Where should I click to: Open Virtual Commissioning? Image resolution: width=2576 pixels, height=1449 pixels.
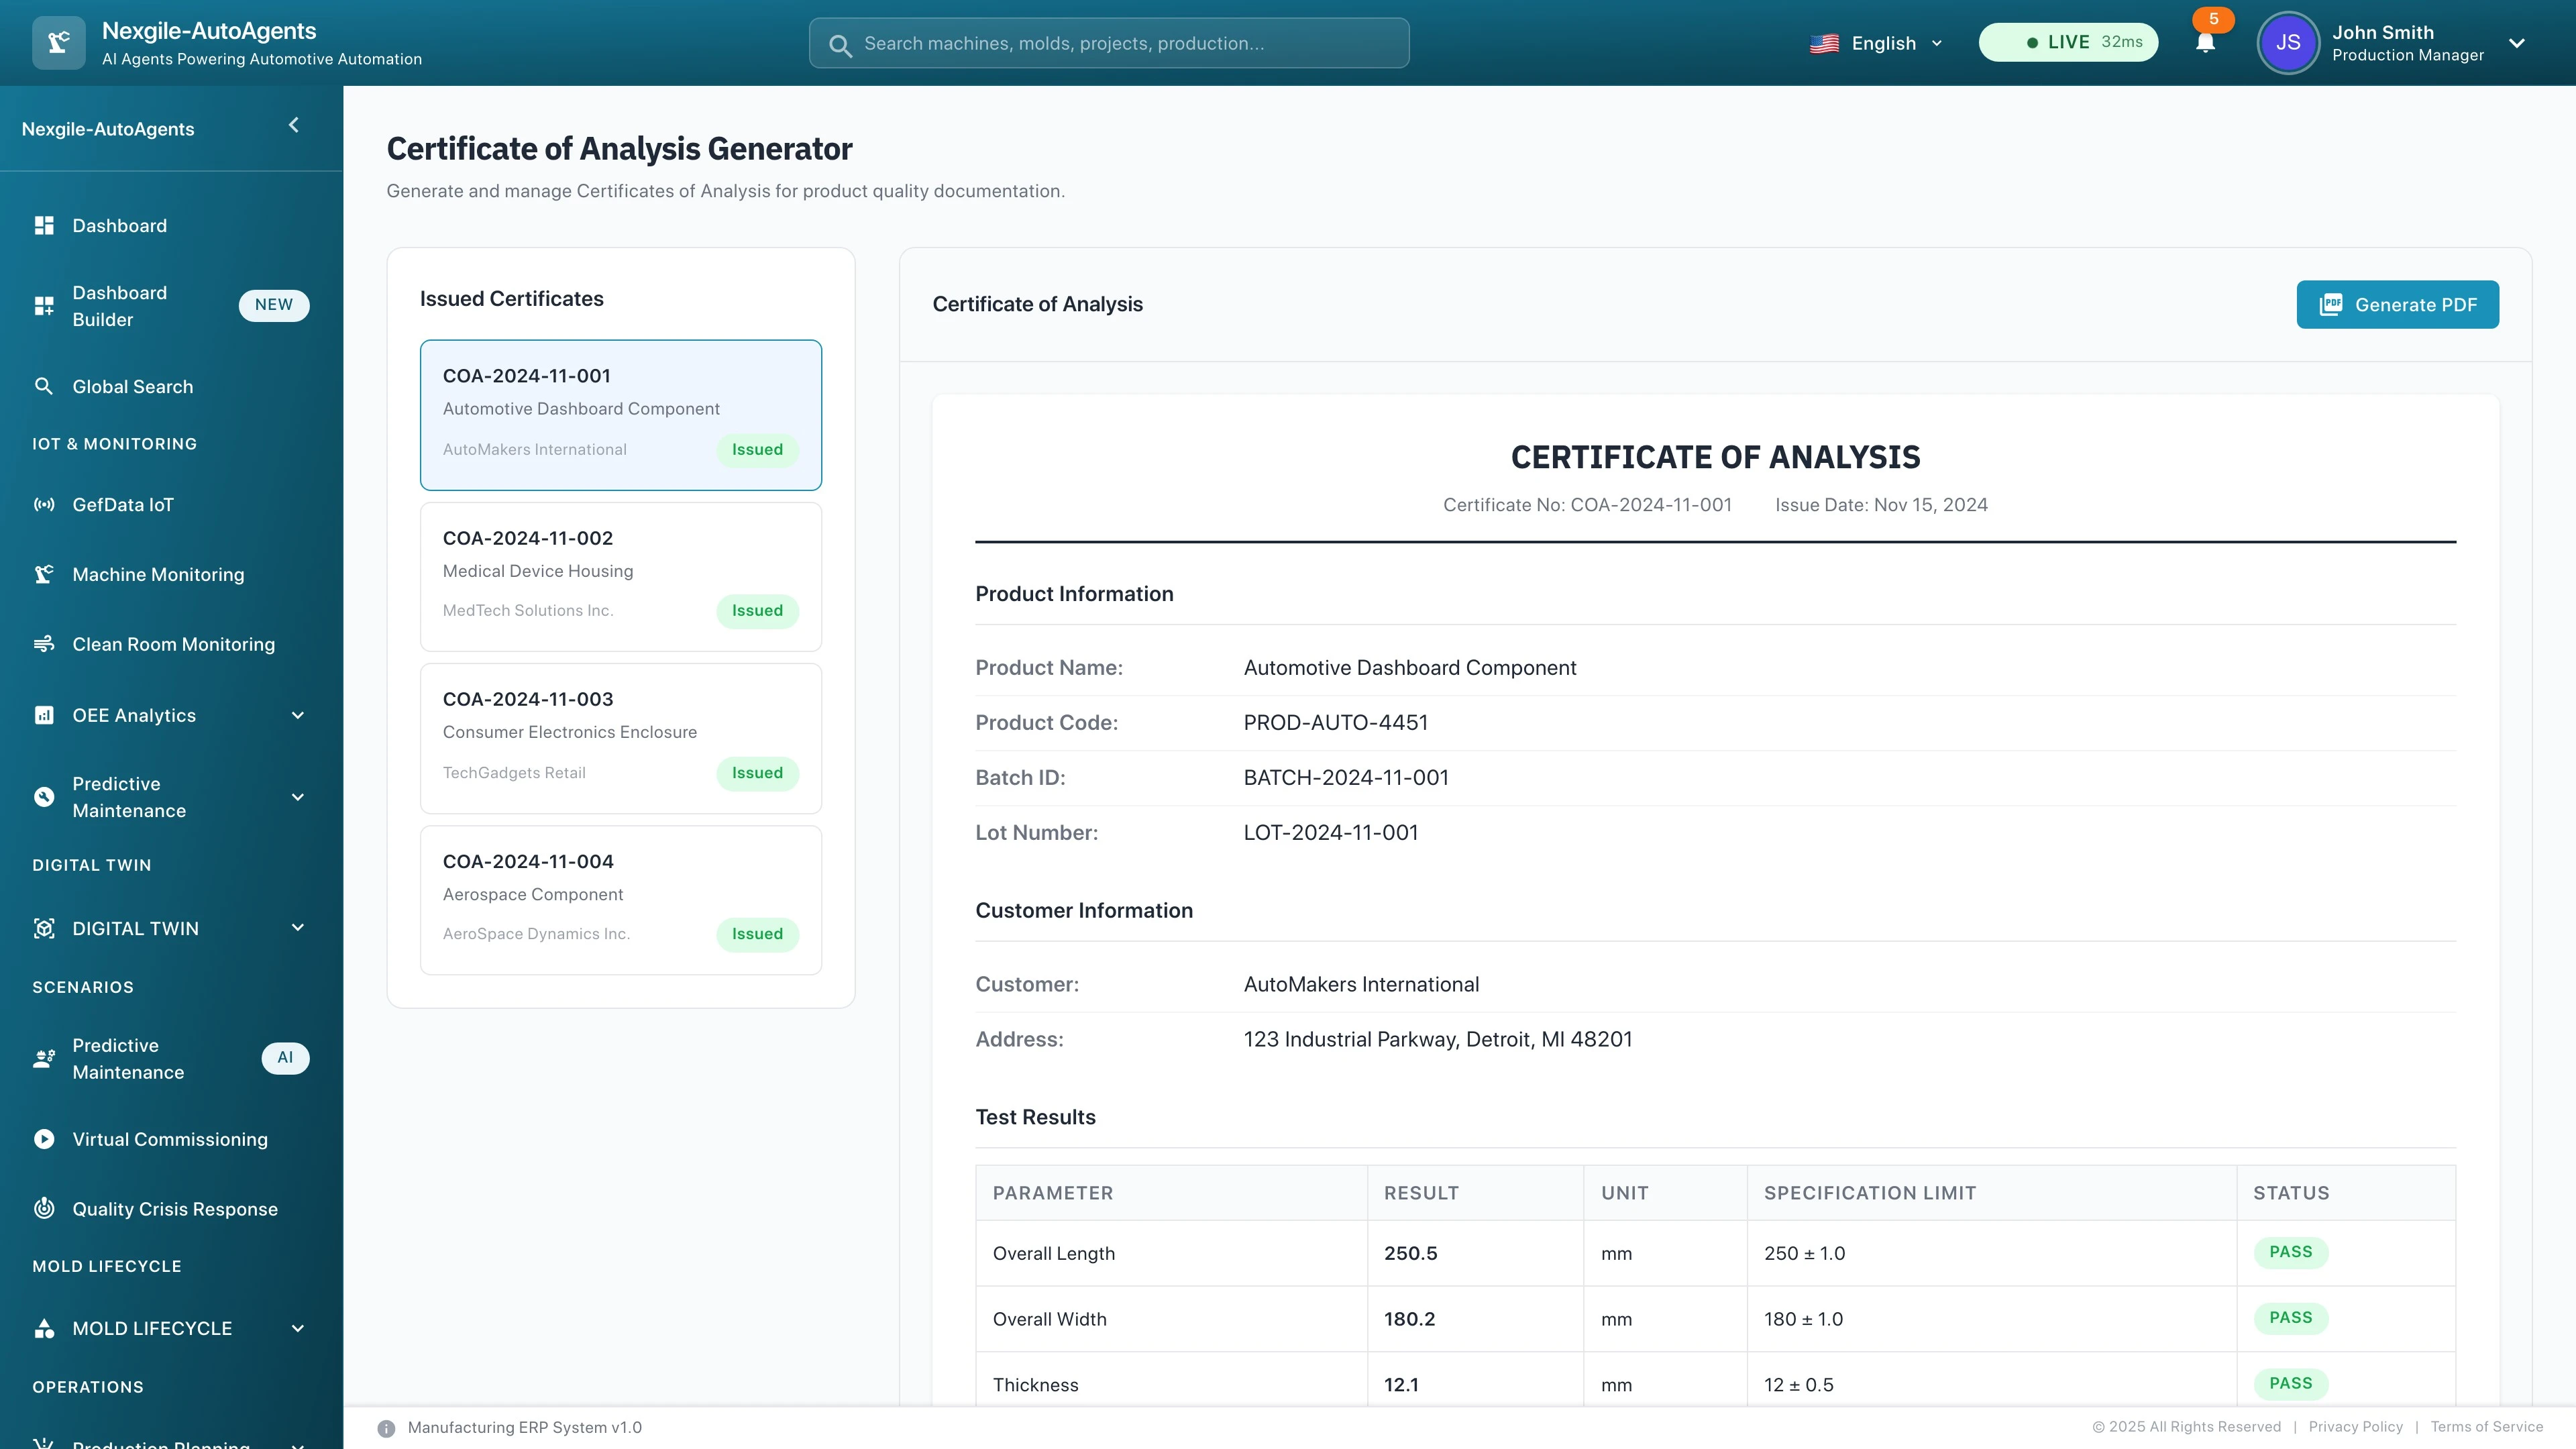pos(170,1139)
